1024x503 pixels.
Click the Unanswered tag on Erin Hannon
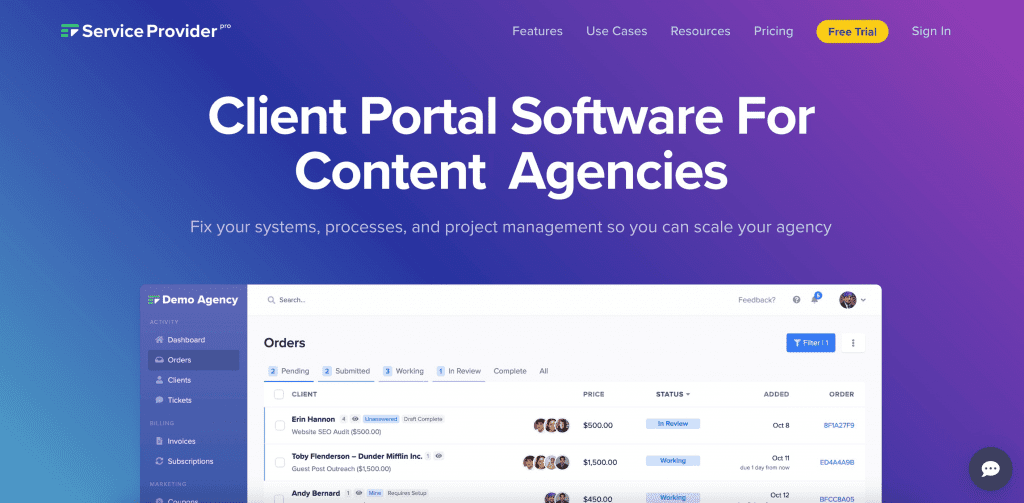(x=381, y=419)
